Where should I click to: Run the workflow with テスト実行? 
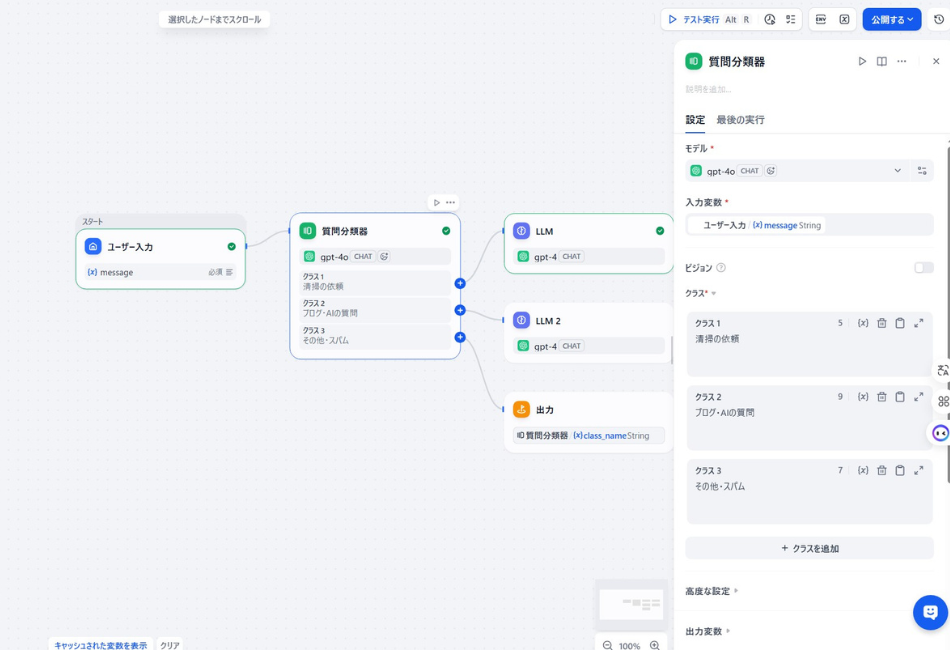pyautogui.click(x=700, y=19)
